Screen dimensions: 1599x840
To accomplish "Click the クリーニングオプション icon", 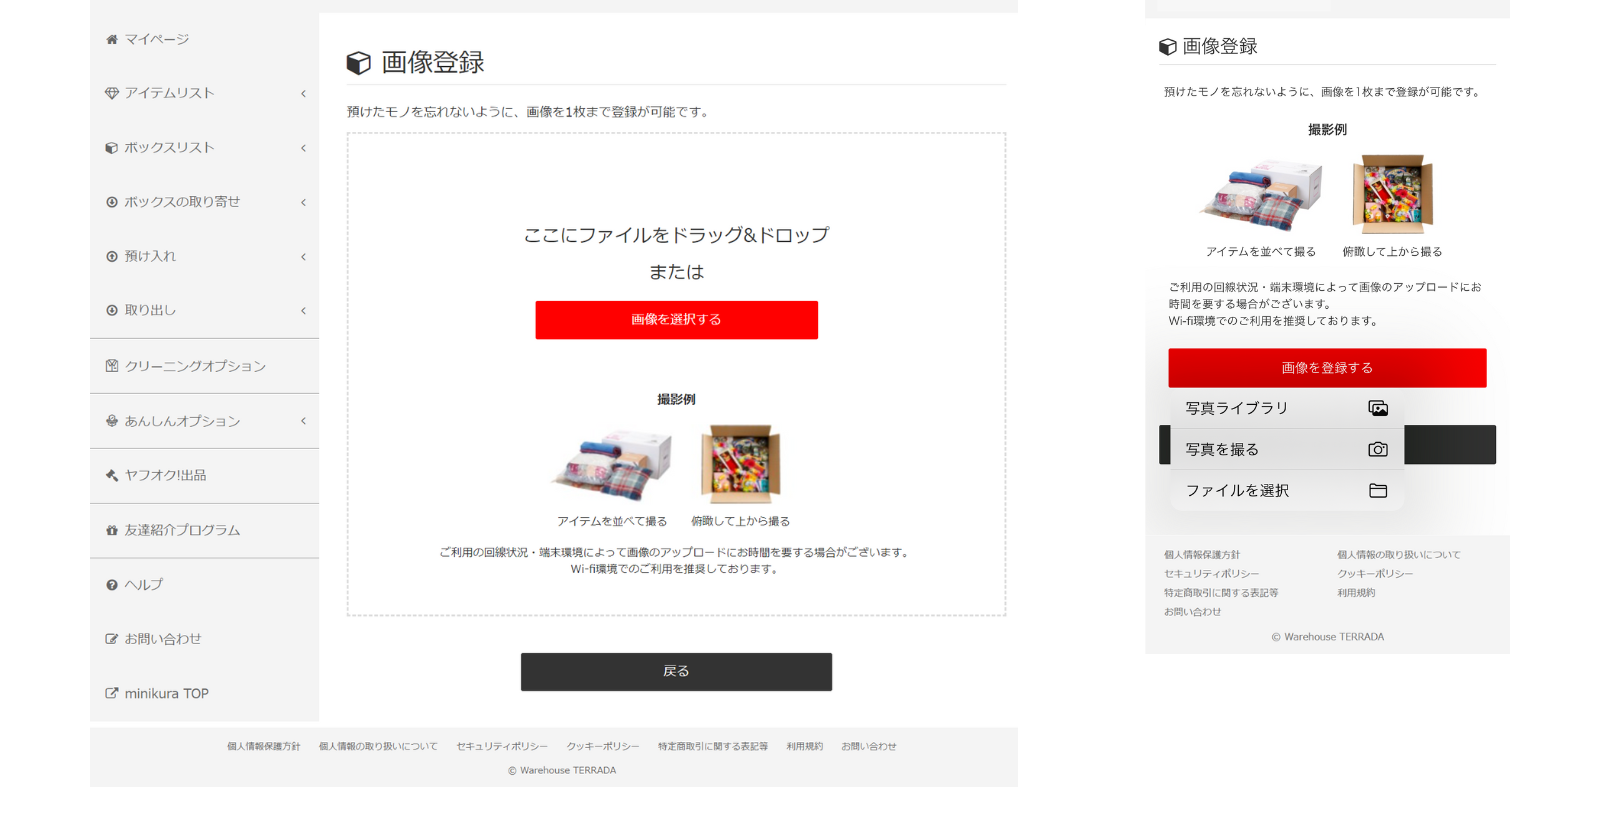I will (x=112, y=366).
